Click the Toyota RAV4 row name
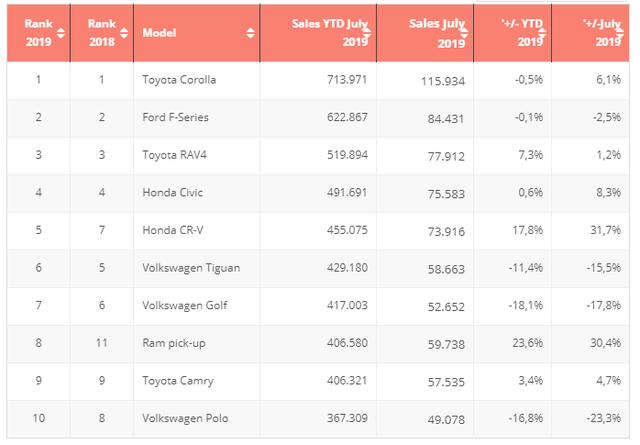 (x=174, y=155)
